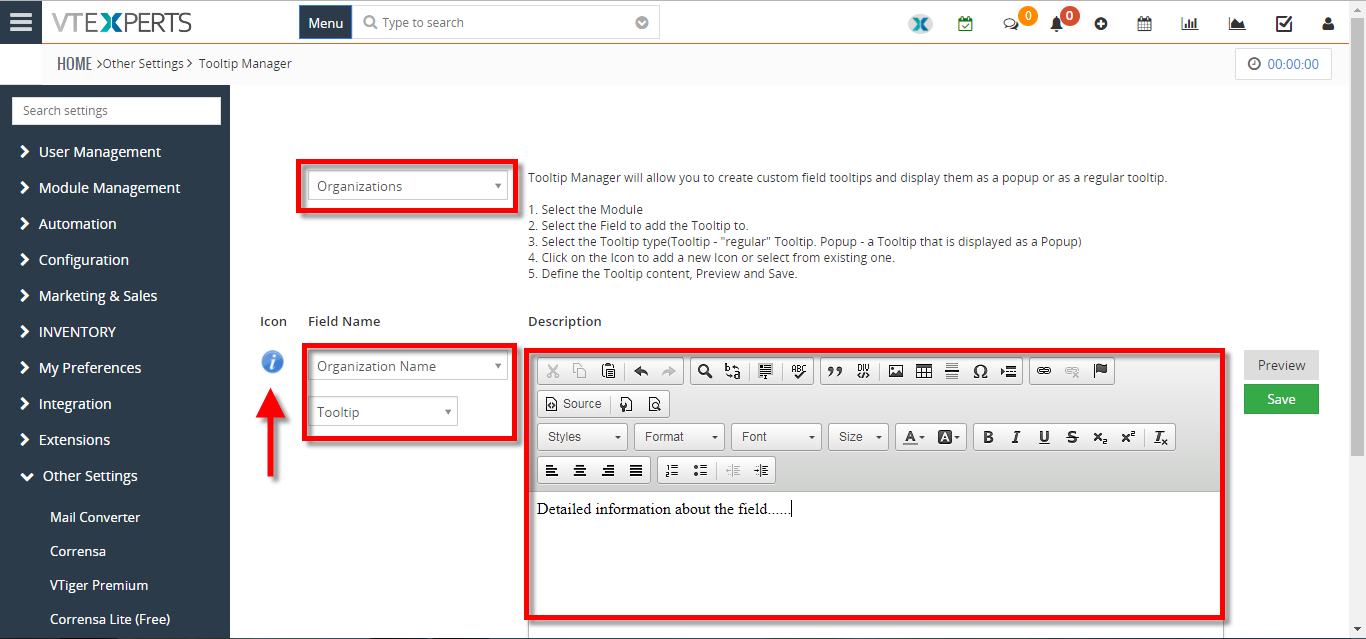Click the spell check ABC icon
The height and width of the screenshot is (639, 1366).
798,371
